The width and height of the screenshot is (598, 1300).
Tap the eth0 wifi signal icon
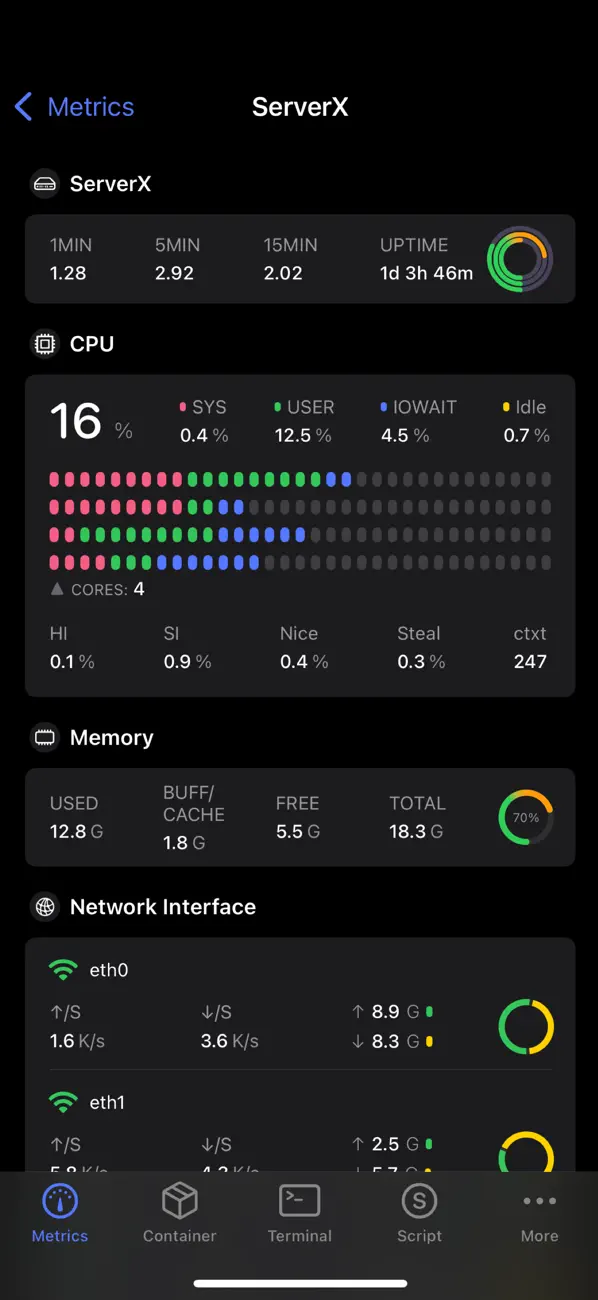pos(62,969)
